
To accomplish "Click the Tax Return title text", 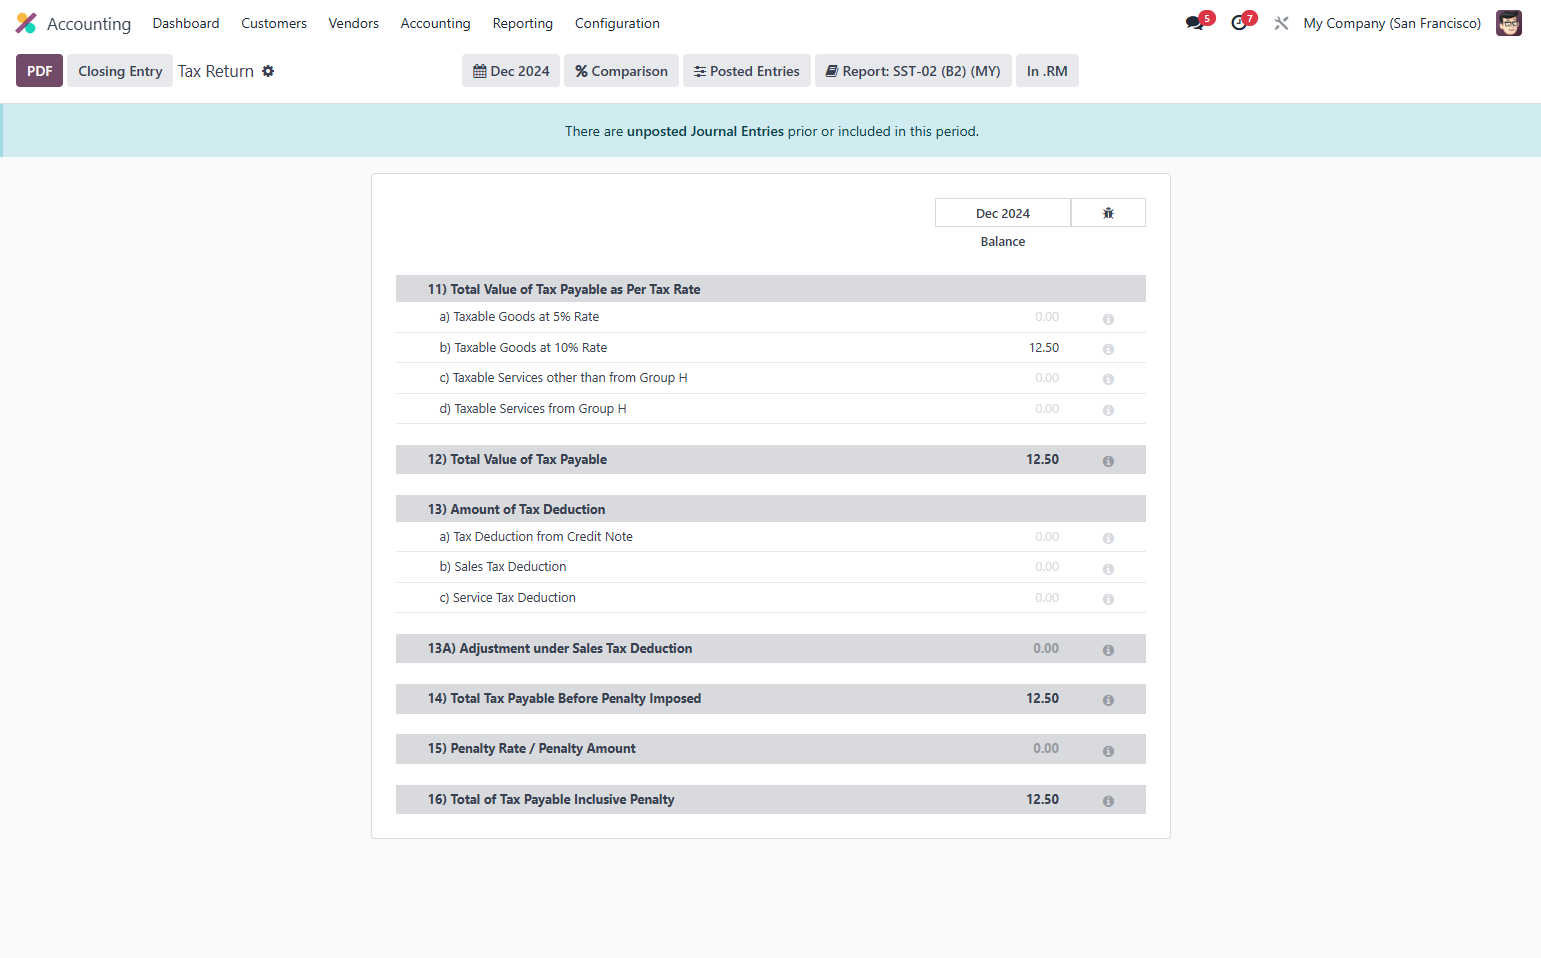I will point(216,71).
